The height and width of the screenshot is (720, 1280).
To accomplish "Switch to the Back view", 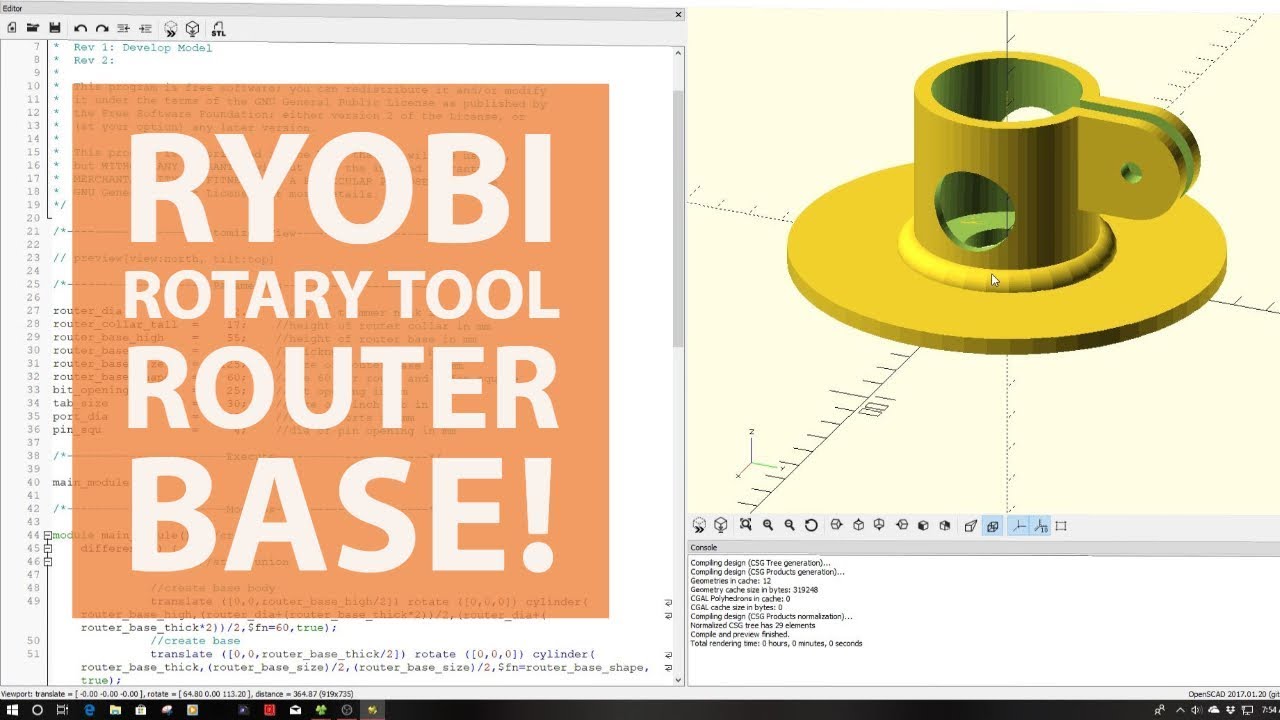I will (945, 525).
